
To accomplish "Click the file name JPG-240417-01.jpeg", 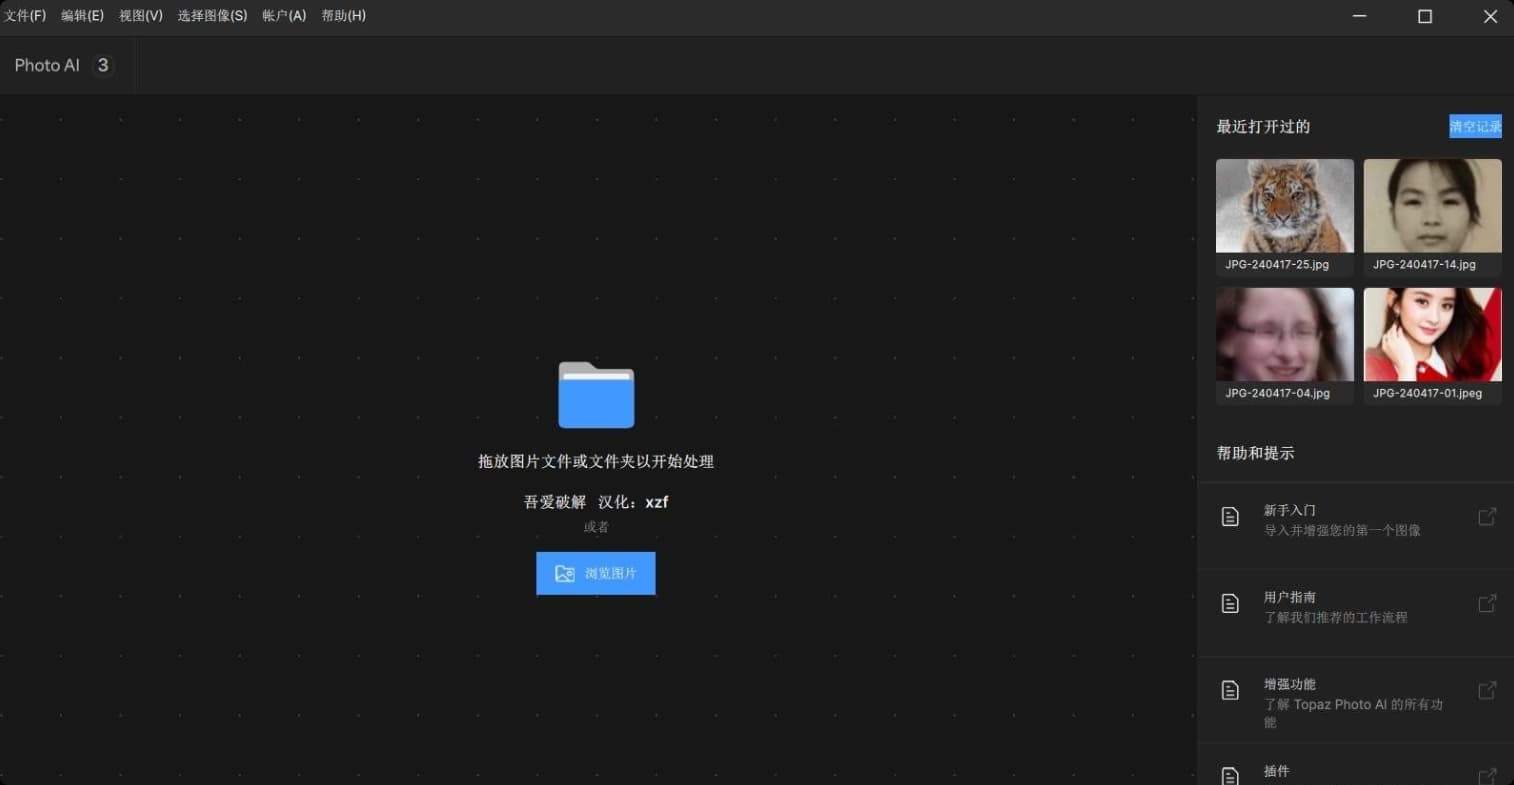I will [x=1427, y=394].
